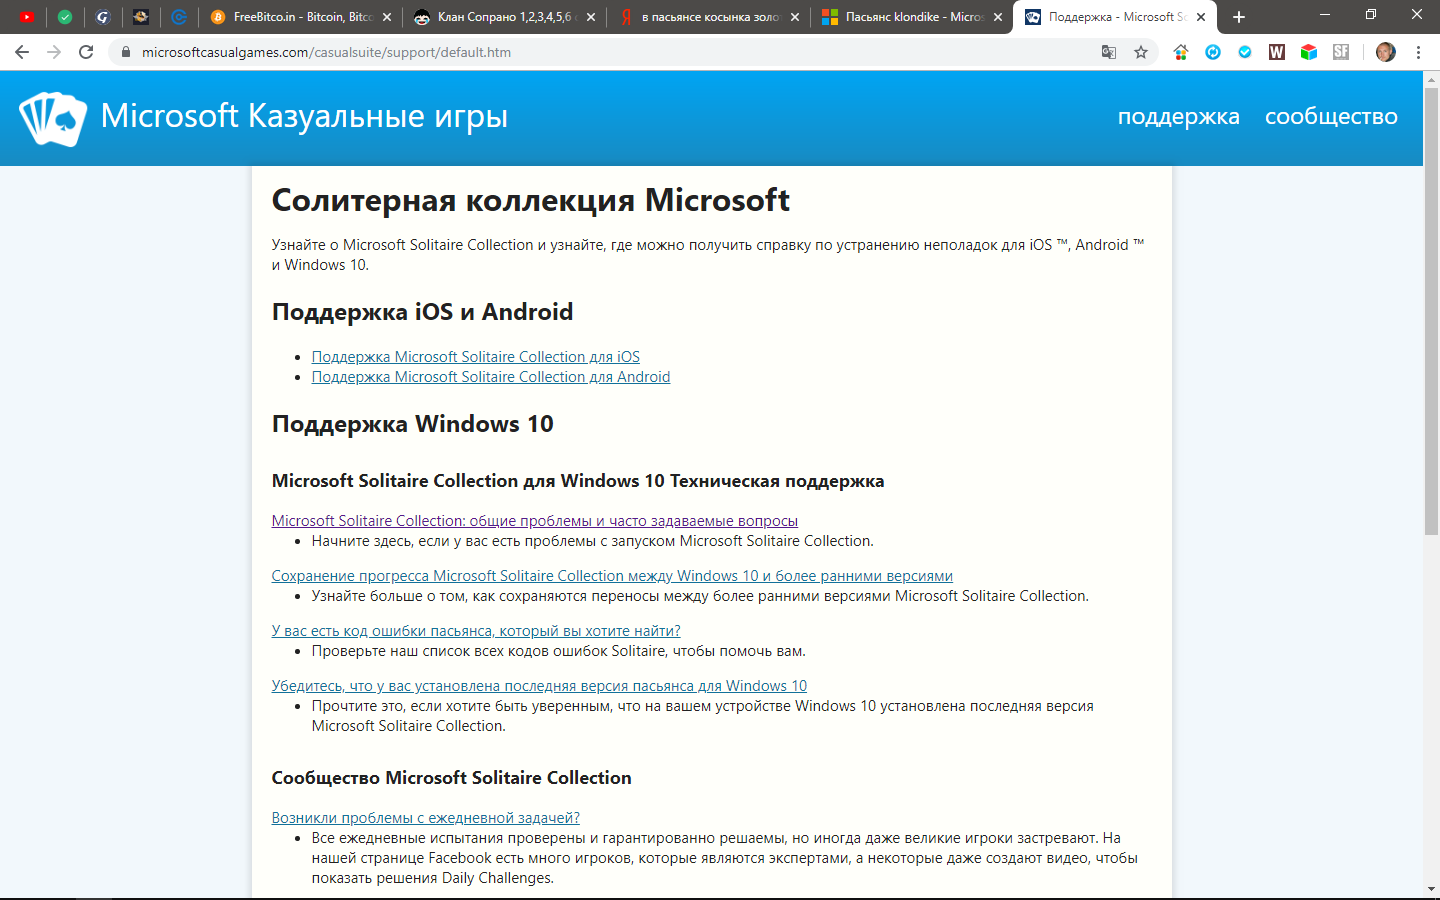Image resolution: width=1440 pixels, height=900 pixels.
Task: Open the pinned dark square-icon tab
Action: (141, 17)
